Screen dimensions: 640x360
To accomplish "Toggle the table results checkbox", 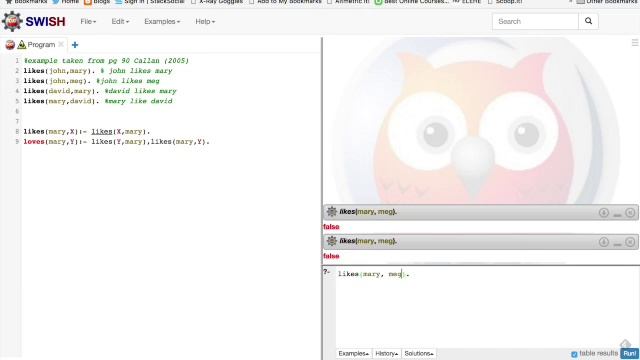I will pyautogui.click(x=574, y=354).
